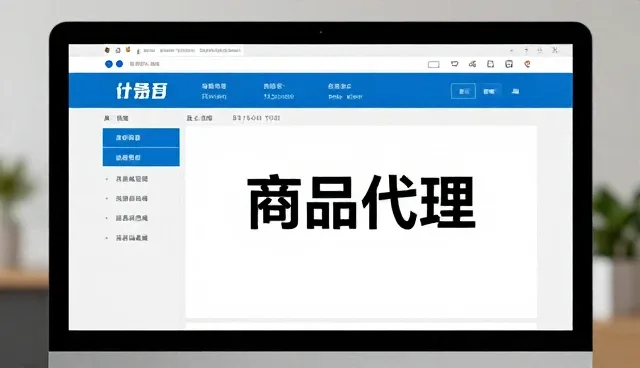Click the first blue circle left of address text
Image resolution: width=640 pixels, height=368 pixels.
click(x=109, y=64)
